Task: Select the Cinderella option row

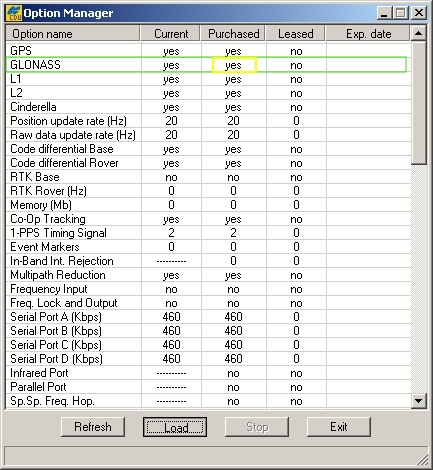Action: 208,107
